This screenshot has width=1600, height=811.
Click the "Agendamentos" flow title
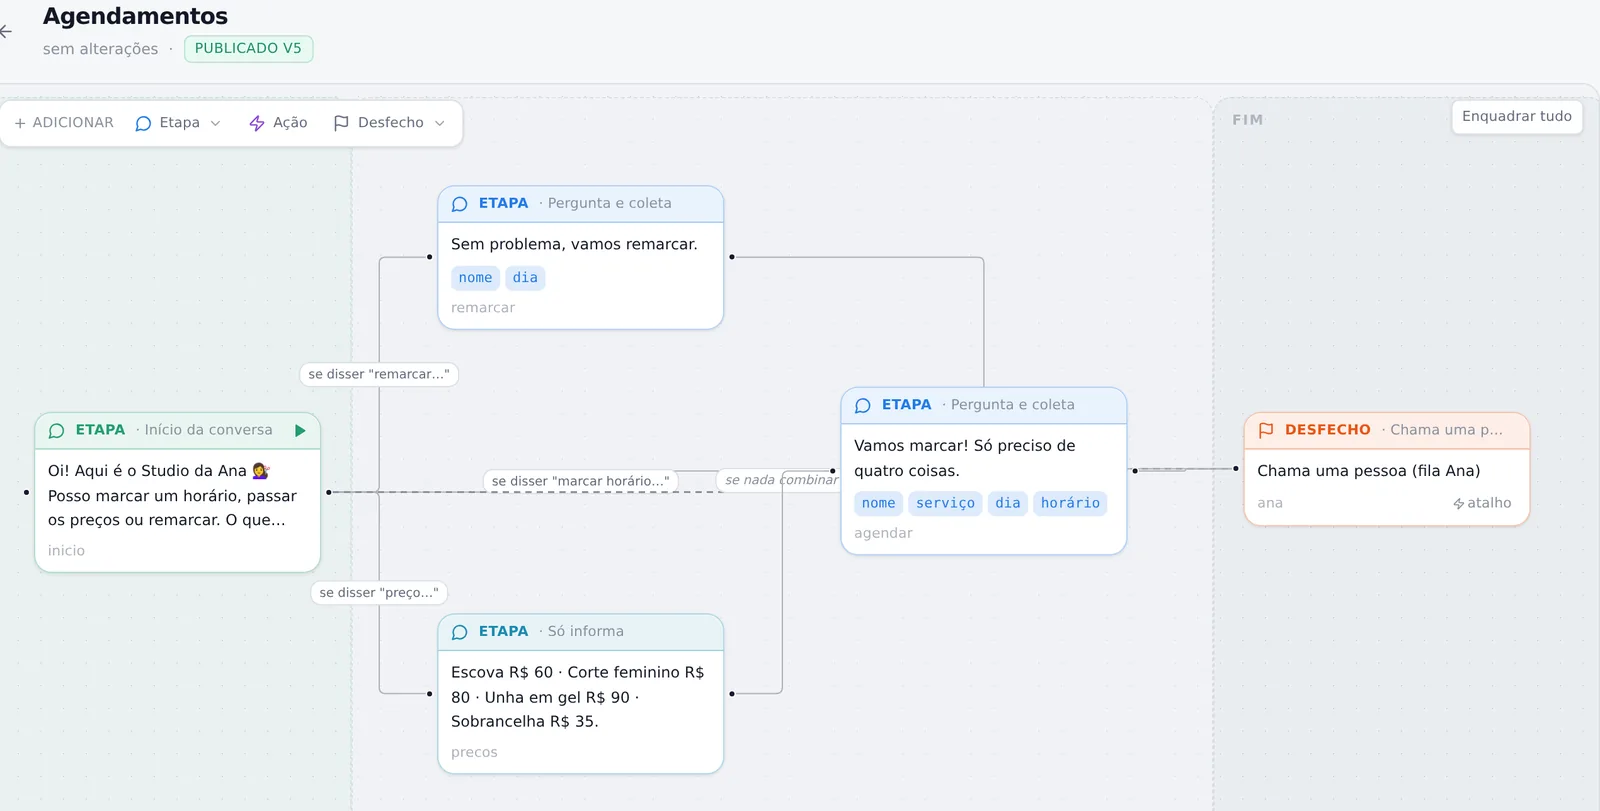(136, 16)
